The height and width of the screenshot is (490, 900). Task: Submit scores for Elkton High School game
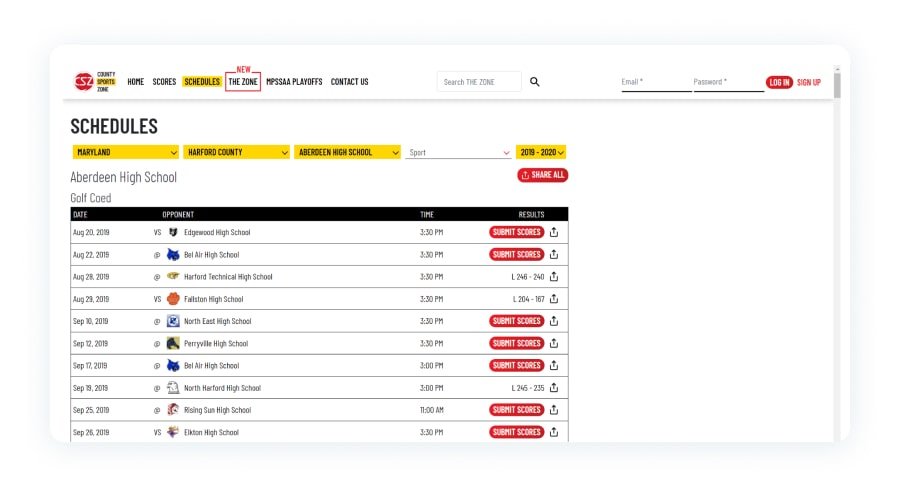tap(517, 433)
